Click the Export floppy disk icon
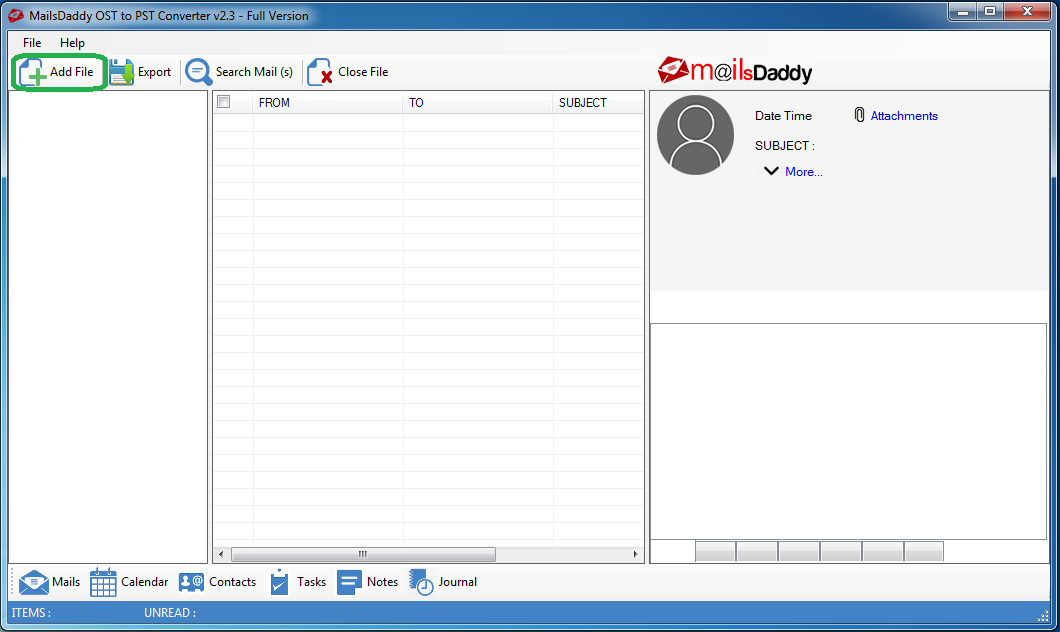Screen dimensions: 1060x632 click(122, 72)
